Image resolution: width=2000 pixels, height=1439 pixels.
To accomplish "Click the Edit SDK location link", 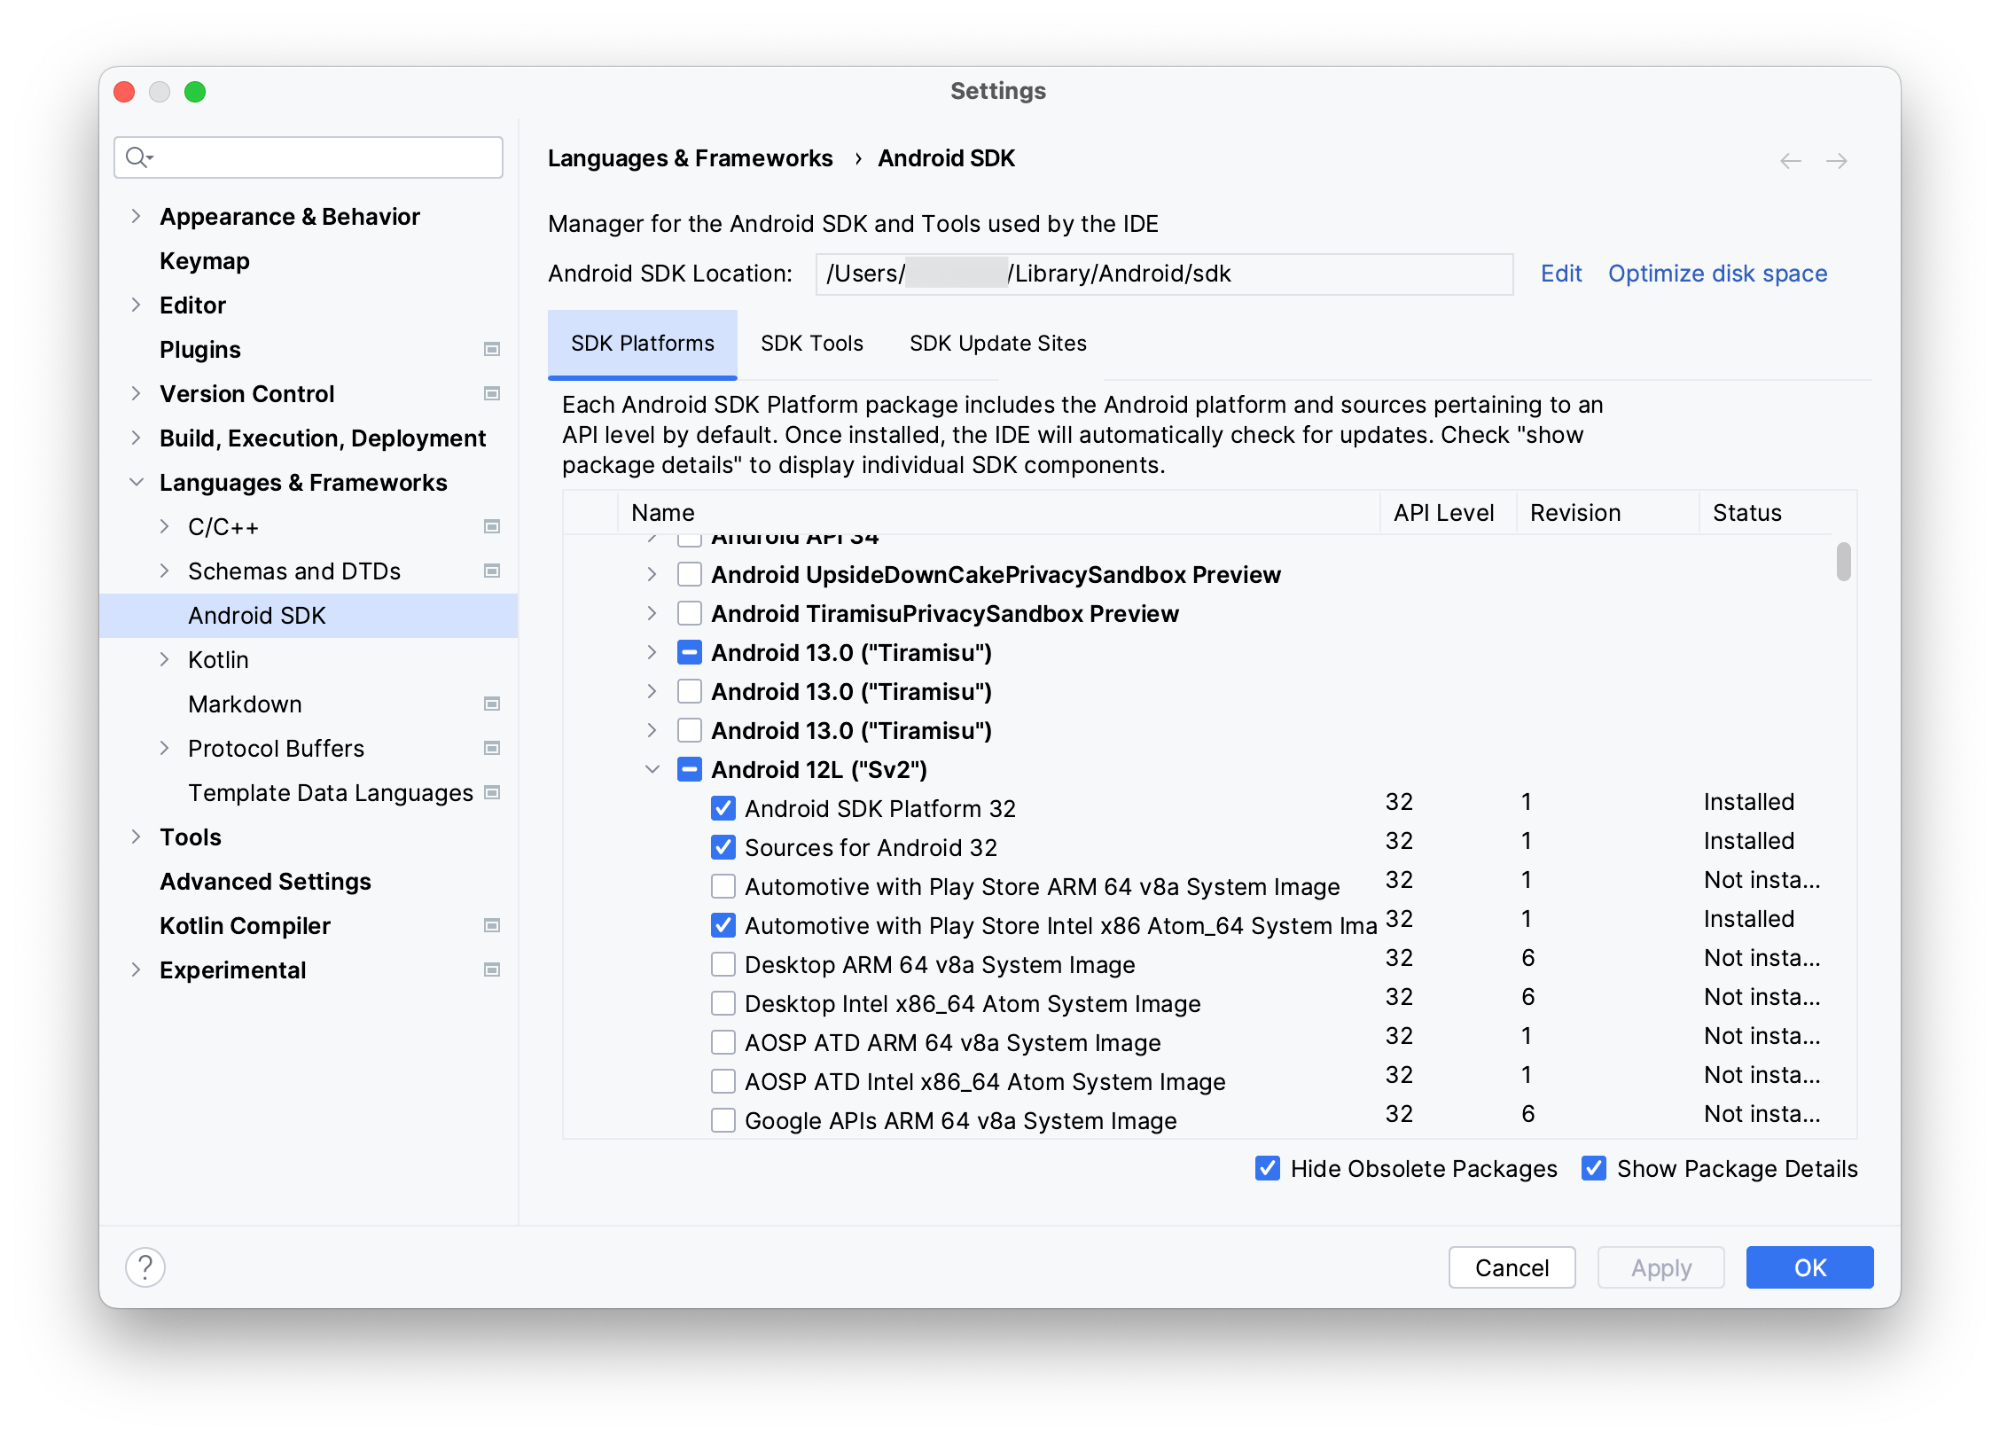I will coord(1557,273).
